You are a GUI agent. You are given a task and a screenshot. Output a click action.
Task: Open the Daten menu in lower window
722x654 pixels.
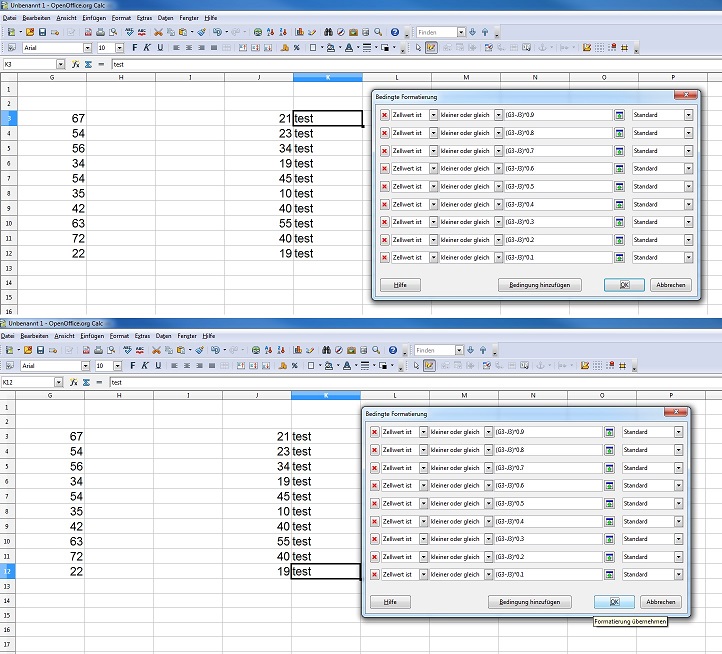[x=164, y=335]
